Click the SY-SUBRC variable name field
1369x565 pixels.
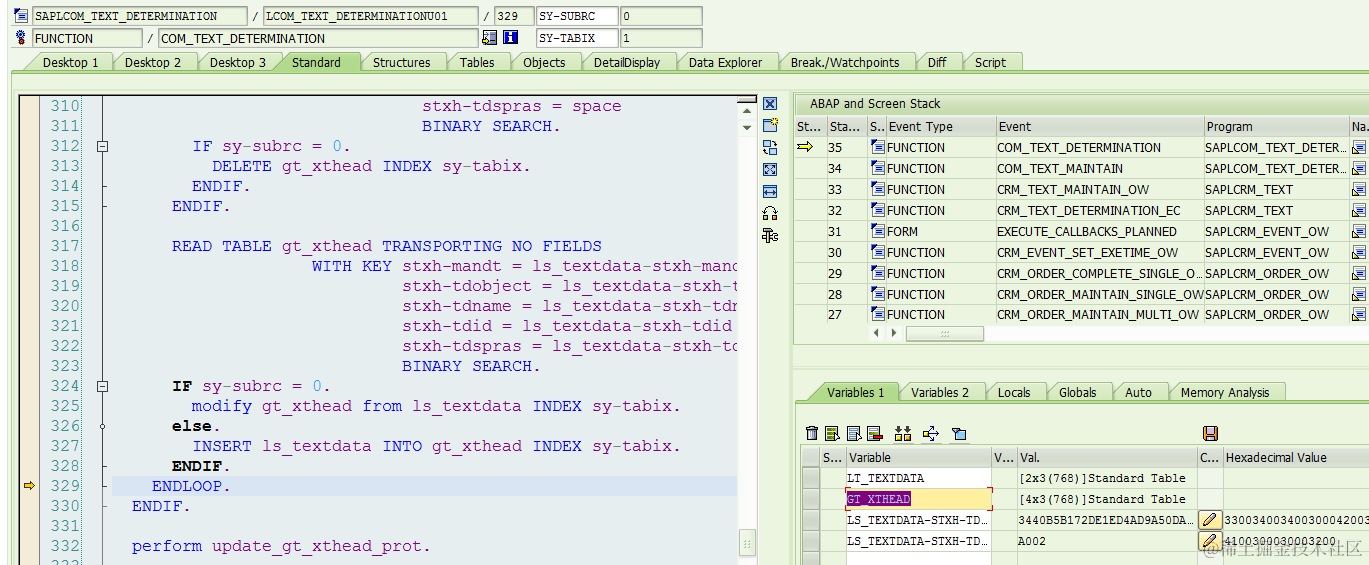pyautogui.click(x=576, y=16)
